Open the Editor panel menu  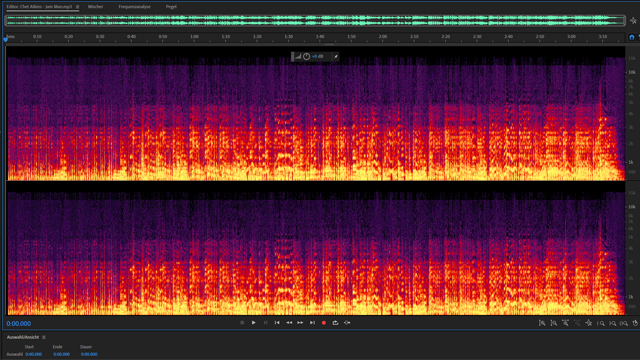pyautogui.click(x=77, y=7)
